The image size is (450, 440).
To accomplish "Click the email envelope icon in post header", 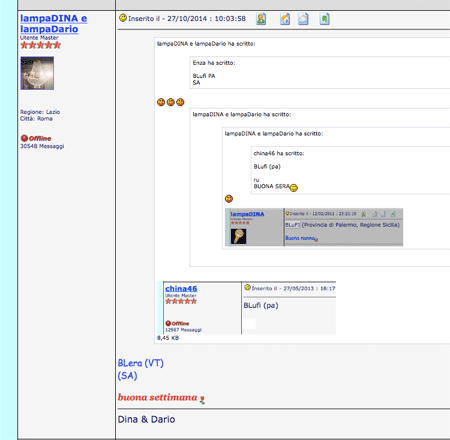I will click(x=303, y=19).
